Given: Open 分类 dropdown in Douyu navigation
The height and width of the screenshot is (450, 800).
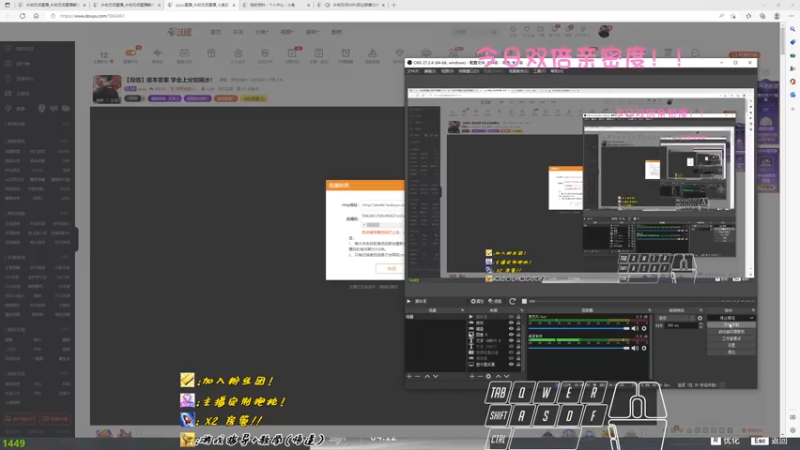Looking at the screenshot, I should tap(261, 32).
